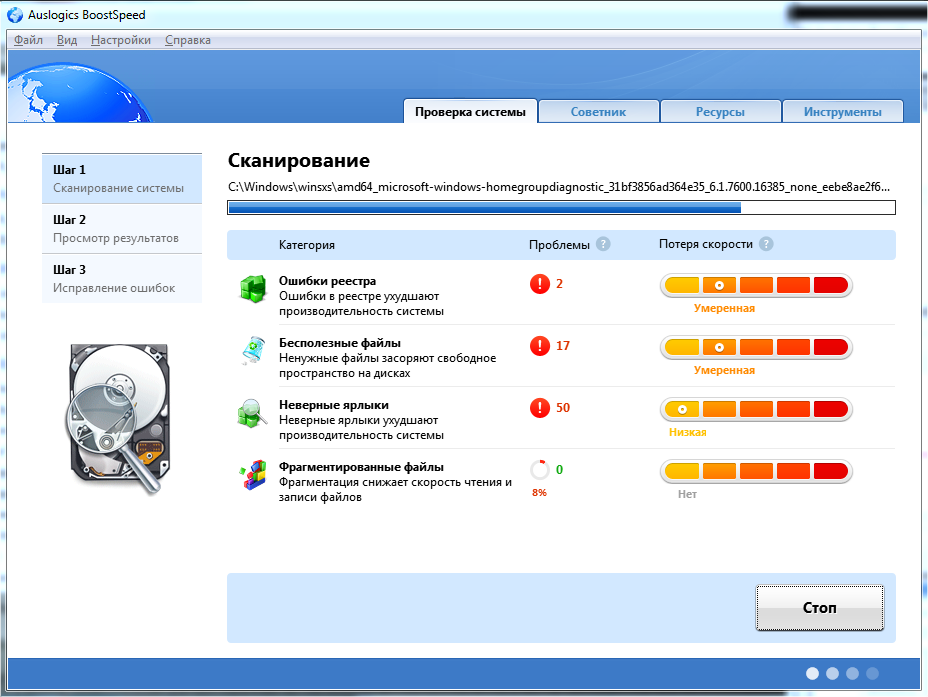Click the first page indicator dot

(813, 673)
